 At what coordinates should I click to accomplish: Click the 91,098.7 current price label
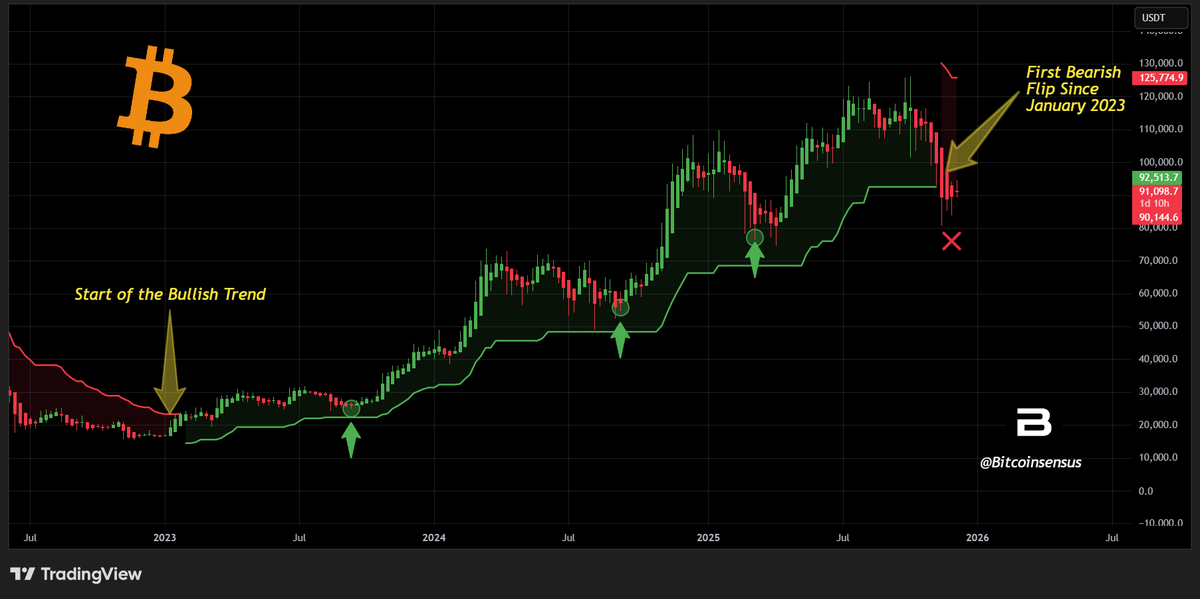tap(1160, 191)
